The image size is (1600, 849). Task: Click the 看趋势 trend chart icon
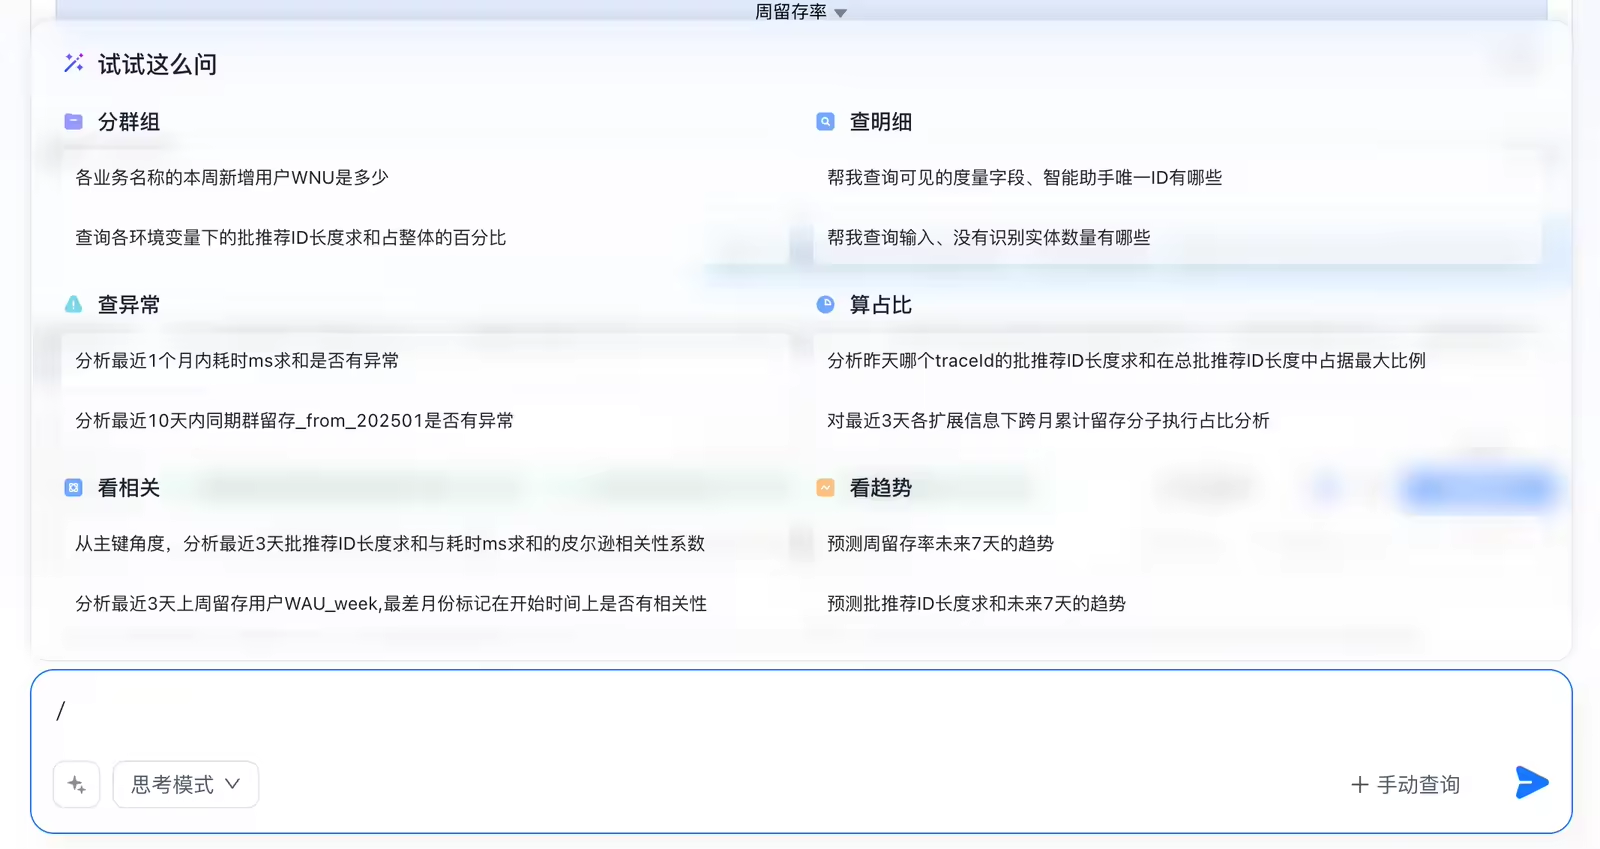click(825, 488)
